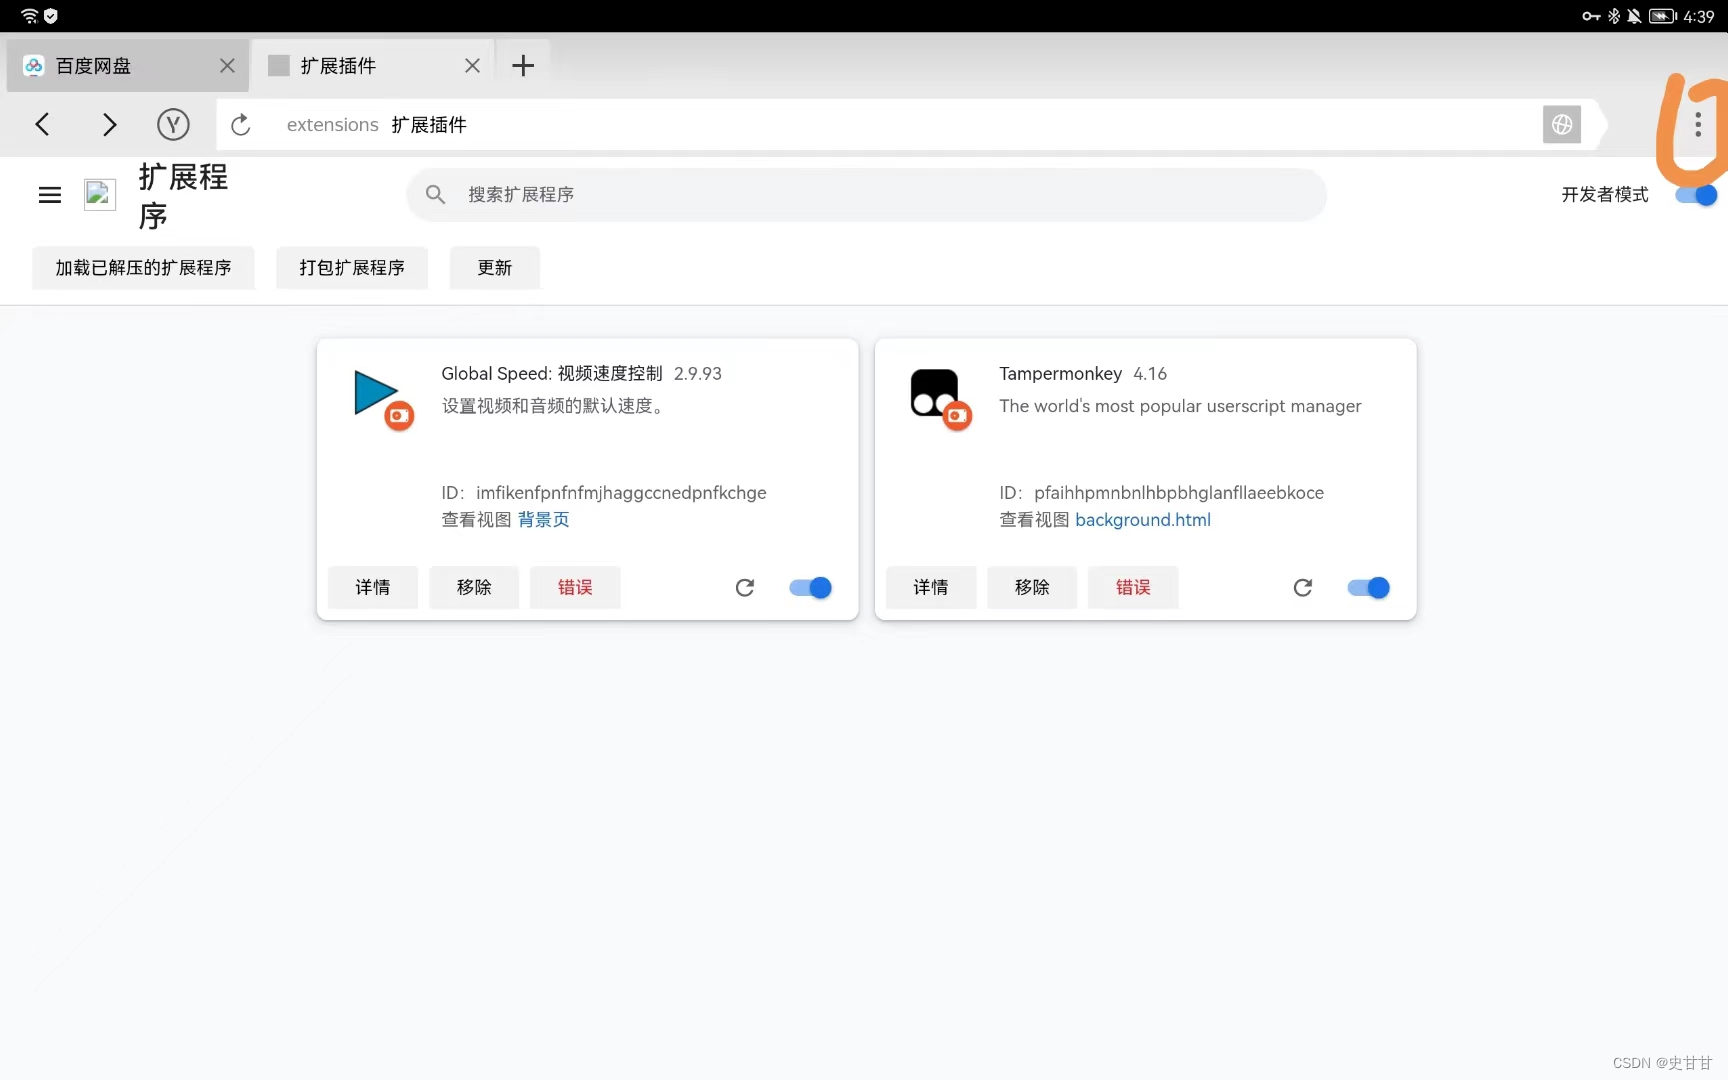
Task: Tap the VPN key icon in the status bar
Action: (1591, 16)
